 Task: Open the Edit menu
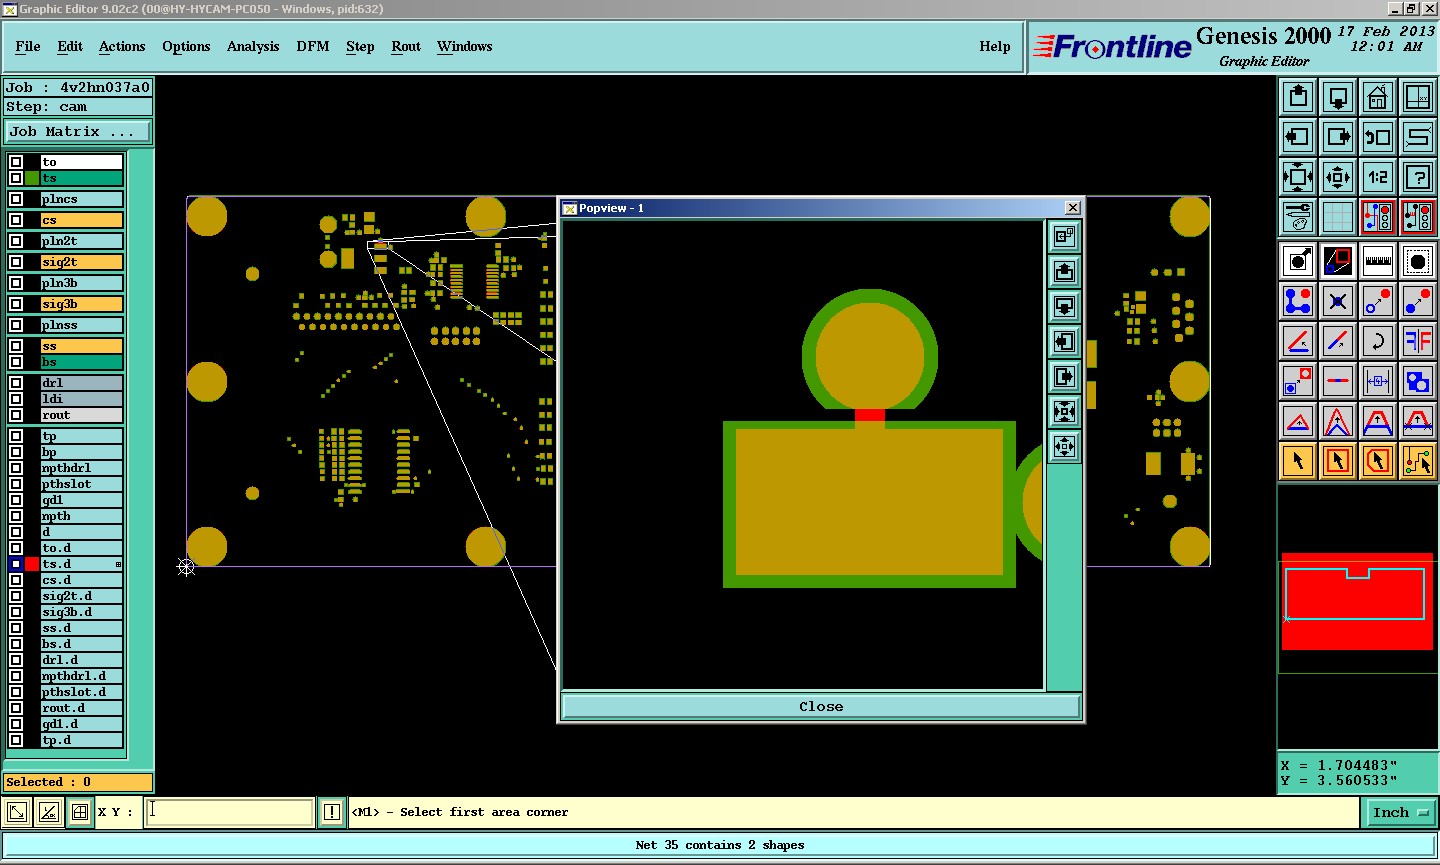click(x=70, y=46)
